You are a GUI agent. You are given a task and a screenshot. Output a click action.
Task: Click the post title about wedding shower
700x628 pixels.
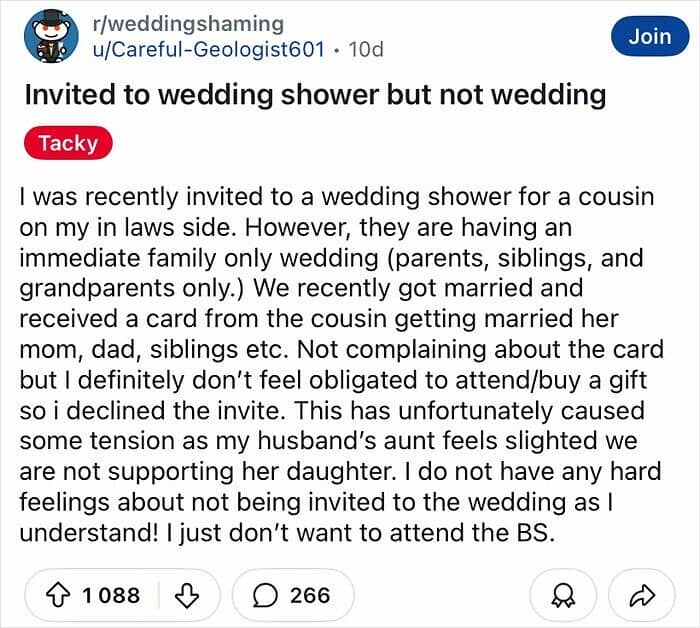(x=315, y=95)
